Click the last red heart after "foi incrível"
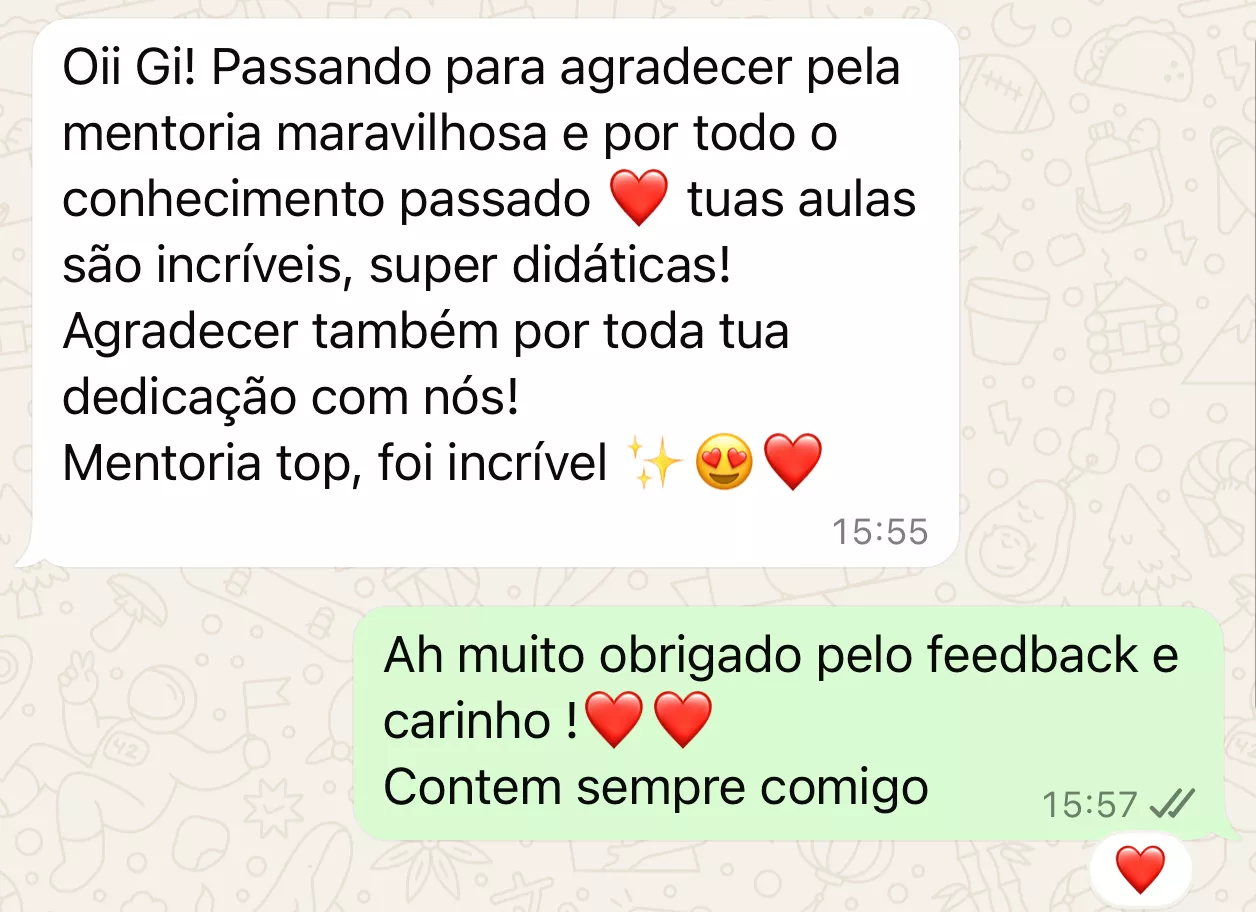The image size is (1256, 912). [x=793, y=463]
